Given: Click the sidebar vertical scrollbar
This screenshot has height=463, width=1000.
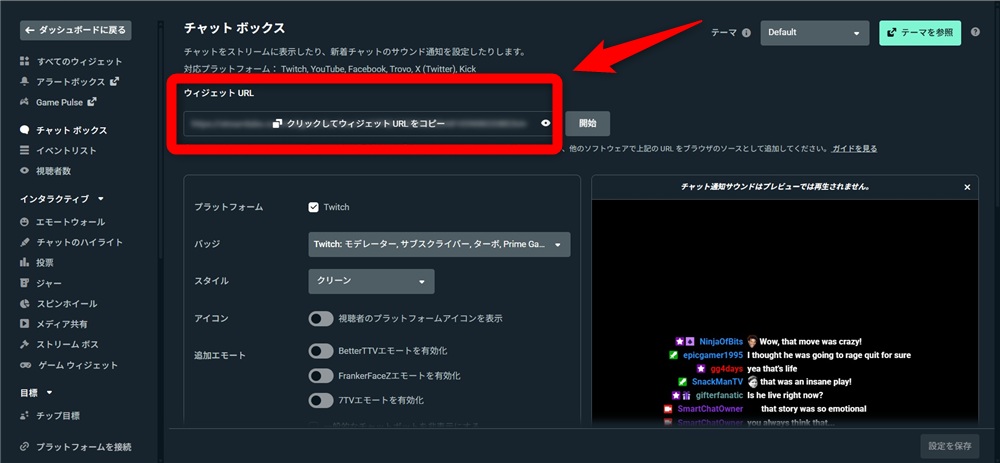Looking at the screenshot, I should click(x=161, y=140).
